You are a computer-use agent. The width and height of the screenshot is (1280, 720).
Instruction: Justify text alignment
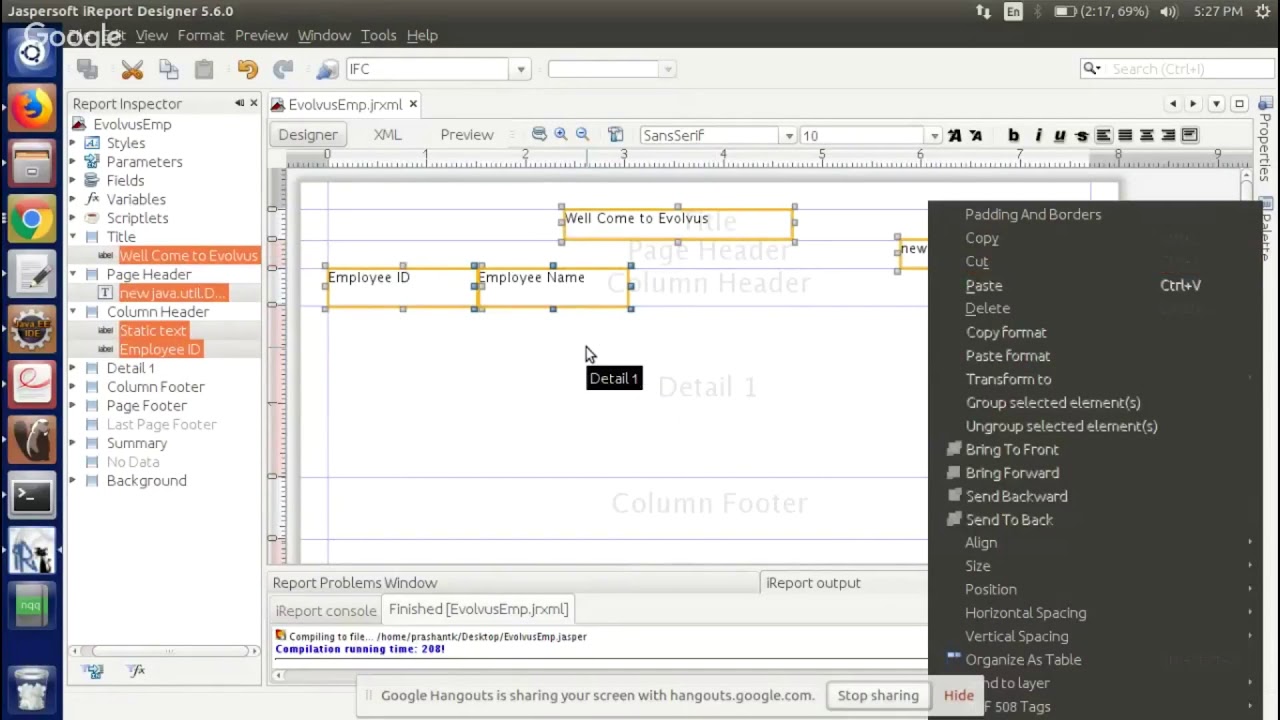(1125, 135)
